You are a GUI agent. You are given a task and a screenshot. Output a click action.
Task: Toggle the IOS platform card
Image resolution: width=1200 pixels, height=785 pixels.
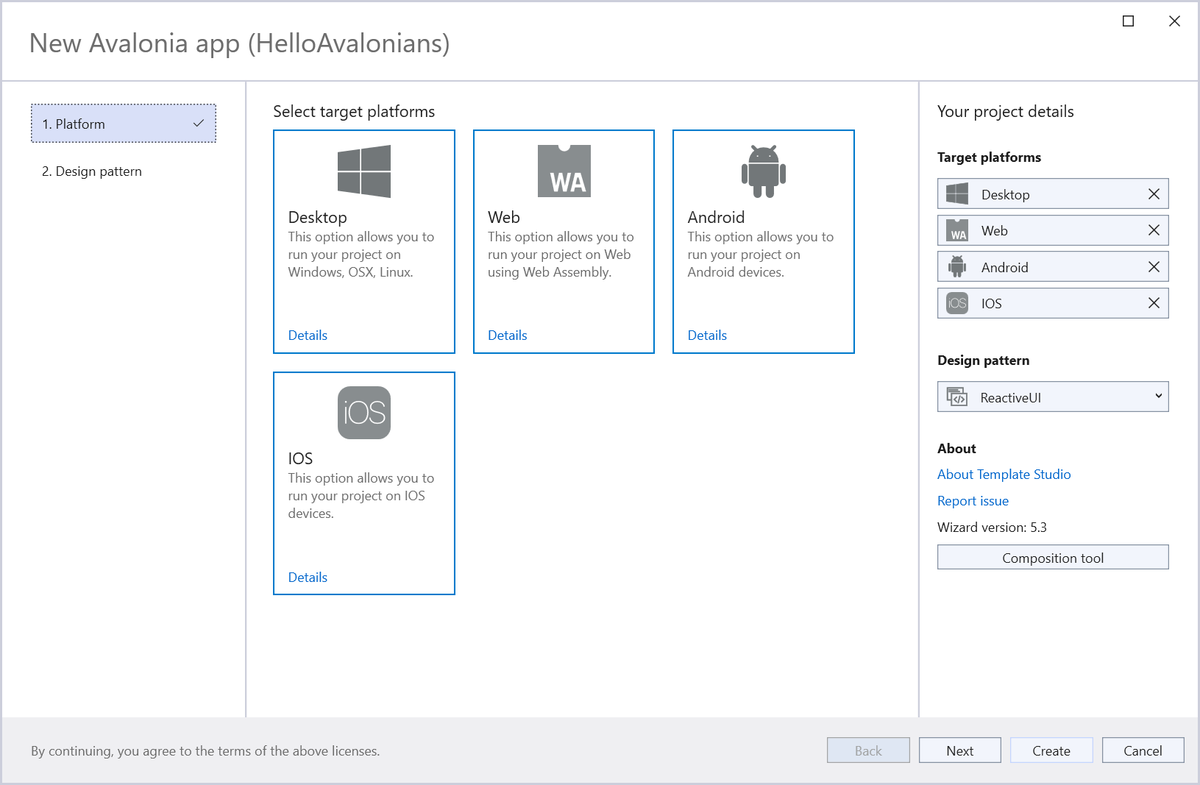pos(364,483)
